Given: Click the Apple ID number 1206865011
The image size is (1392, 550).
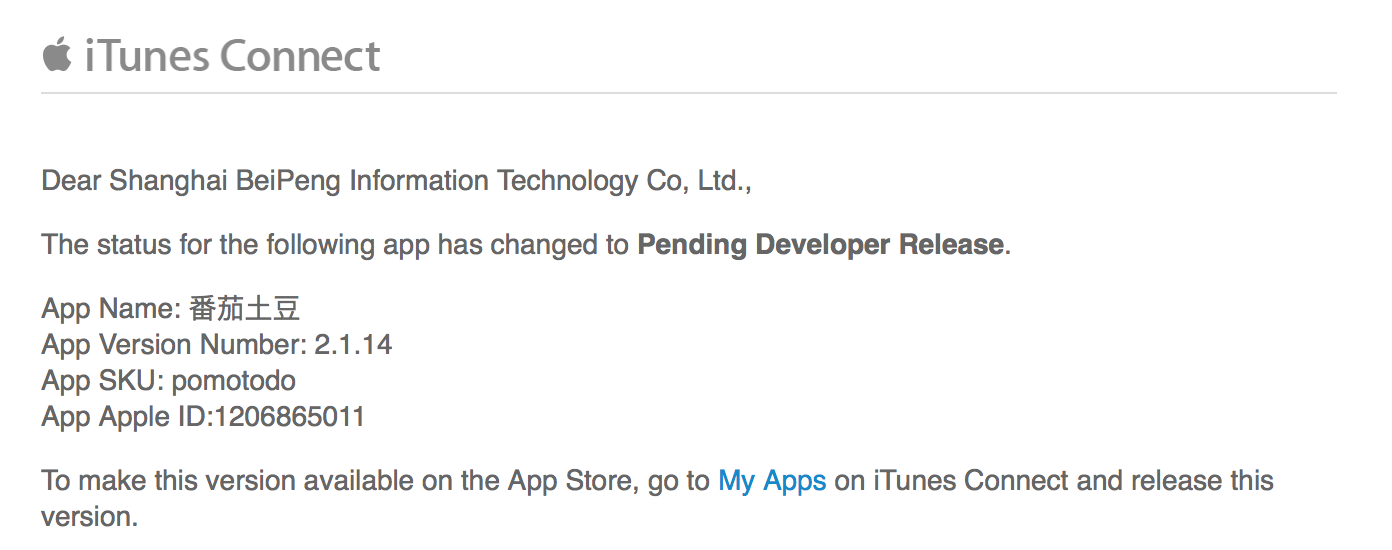Looking at the screenshot, I should pyautogui.click(x=289, y=417).
